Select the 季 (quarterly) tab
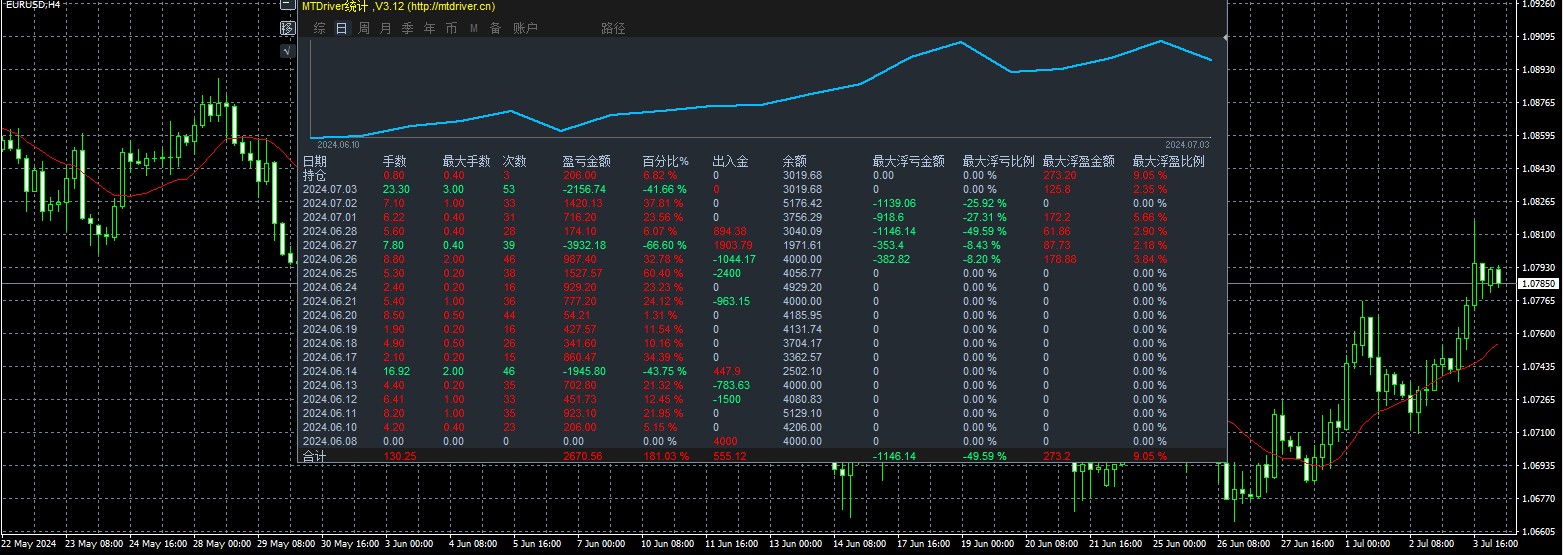 tap(408, 28)
